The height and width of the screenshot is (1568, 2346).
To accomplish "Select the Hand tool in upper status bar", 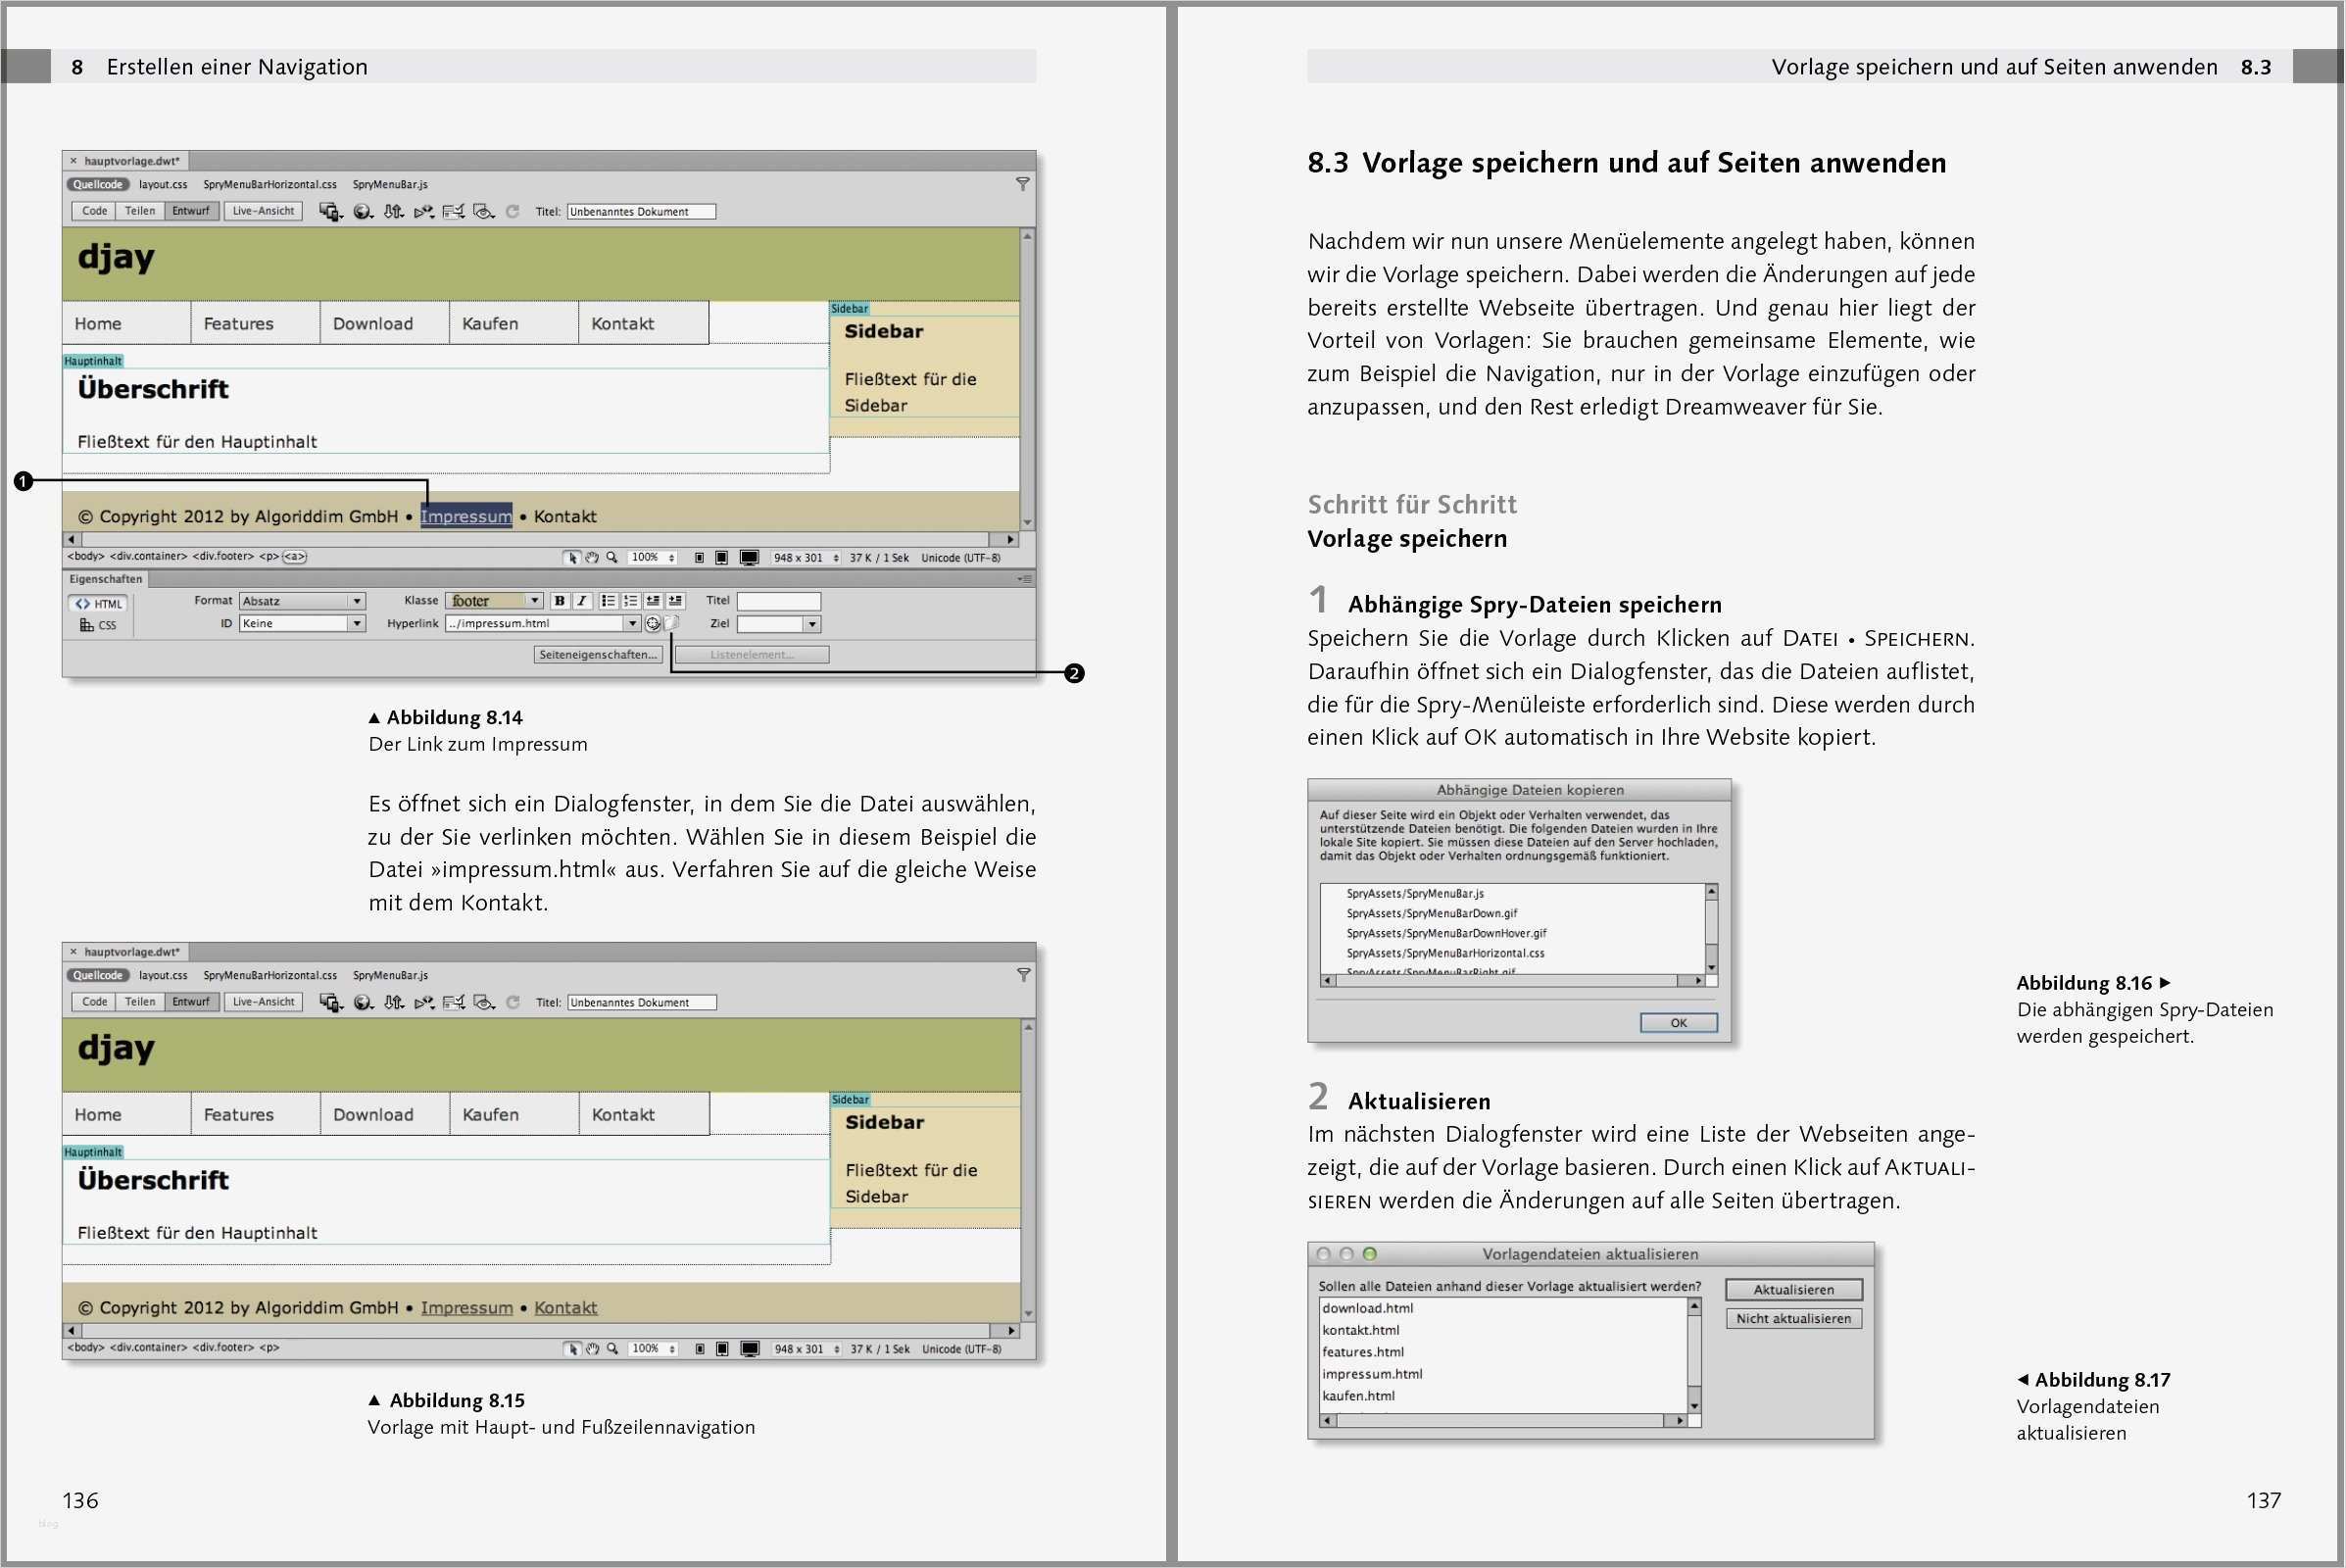I will click(x=592, y=558).
